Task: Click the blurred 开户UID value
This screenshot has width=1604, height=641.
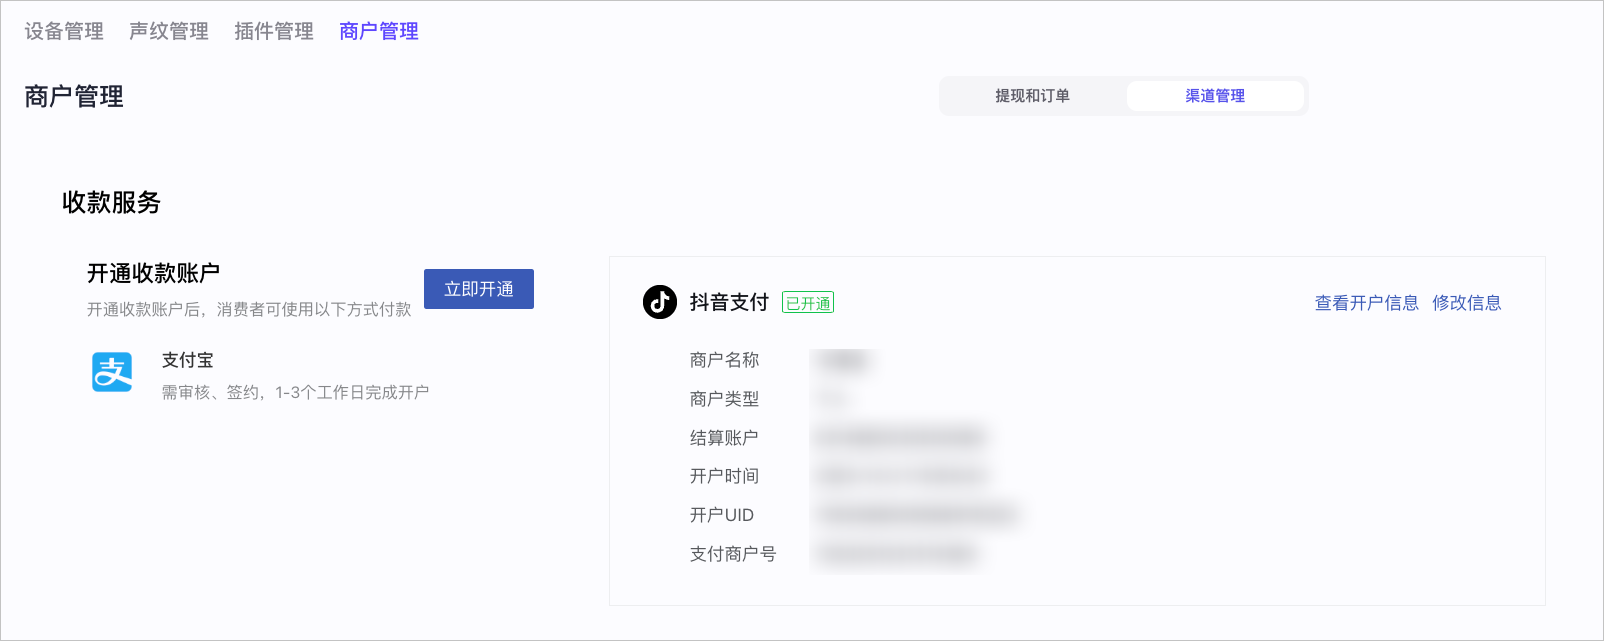Action: (917, 515)
